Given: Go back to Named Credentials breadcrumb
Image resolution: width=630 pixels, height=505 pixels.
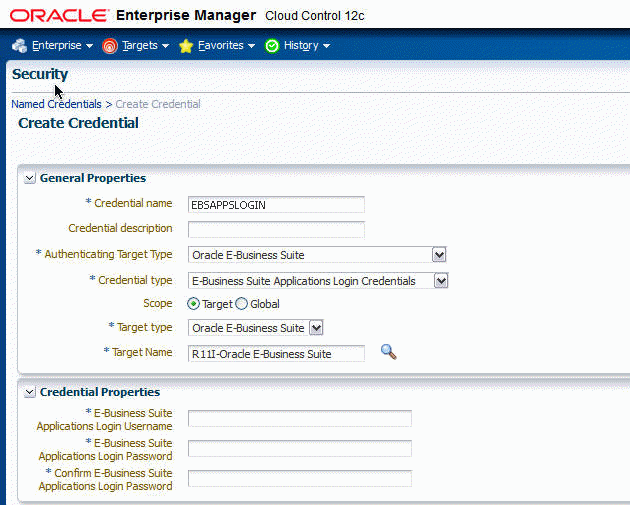Looking at the screenshot, I should click(56, 104).
